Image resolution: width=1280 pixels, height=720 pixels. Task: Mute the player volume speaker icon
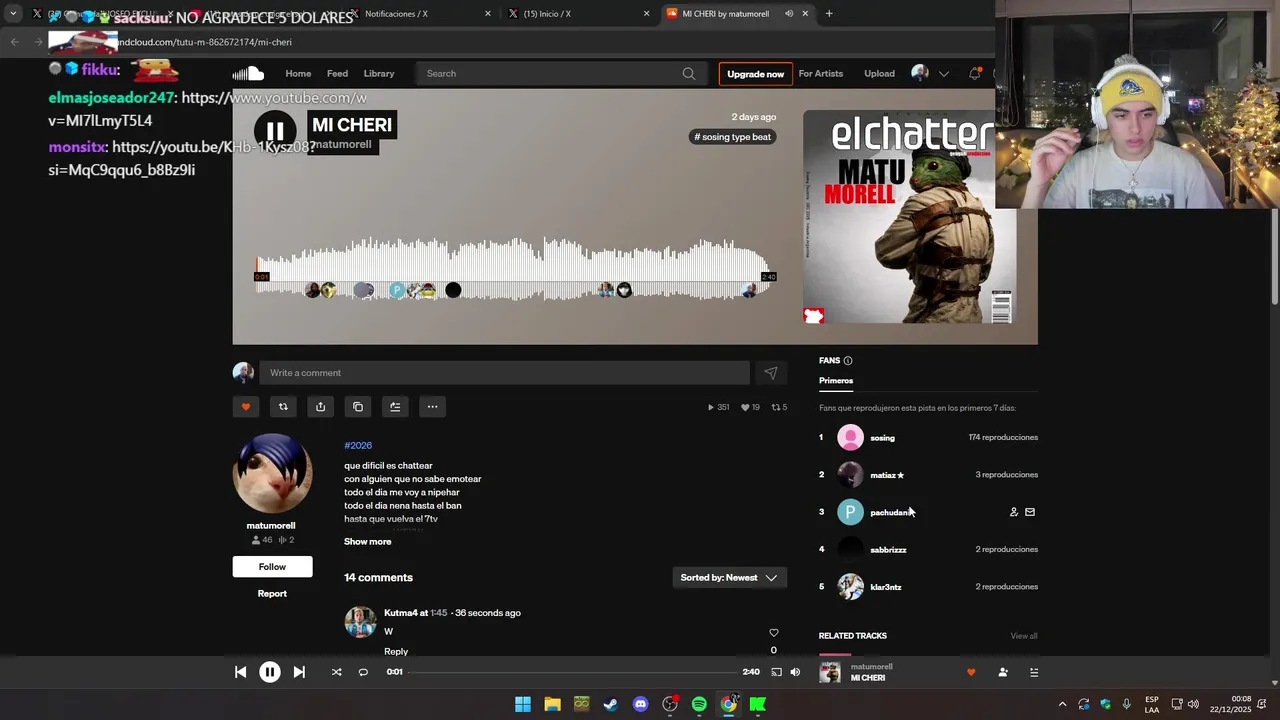pyautogui.click(x=795, y=672)
